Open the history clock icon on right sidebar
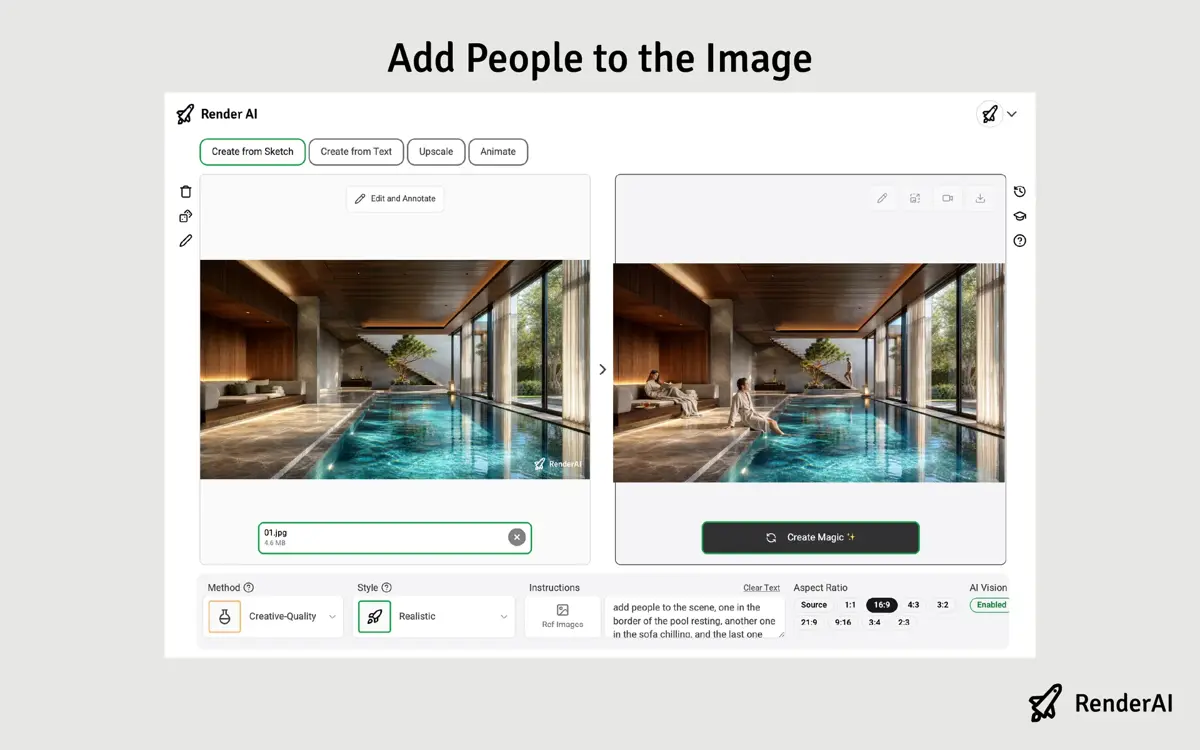 (1019, 192)
